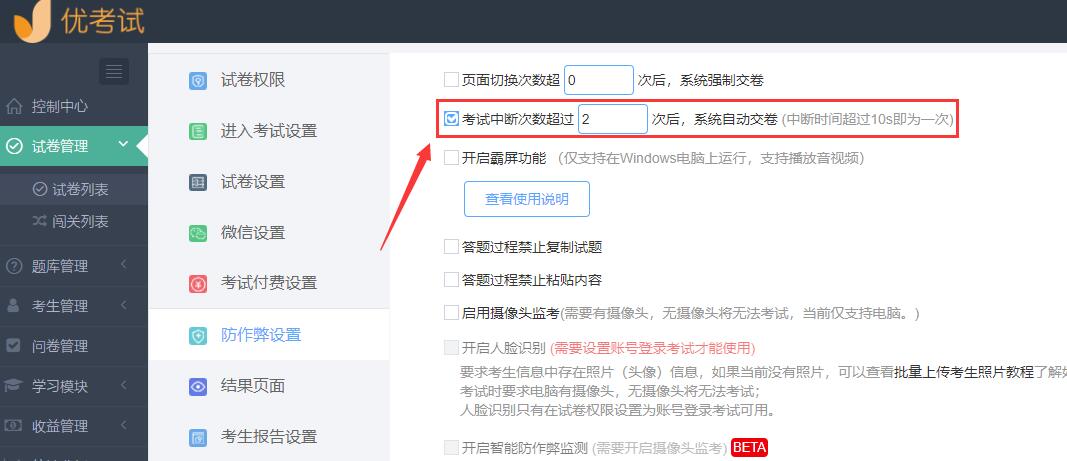The width and height of the screenshot is (1067, 461).
Task: Click the 收益管理 money icon
Action: pos(14,426)
